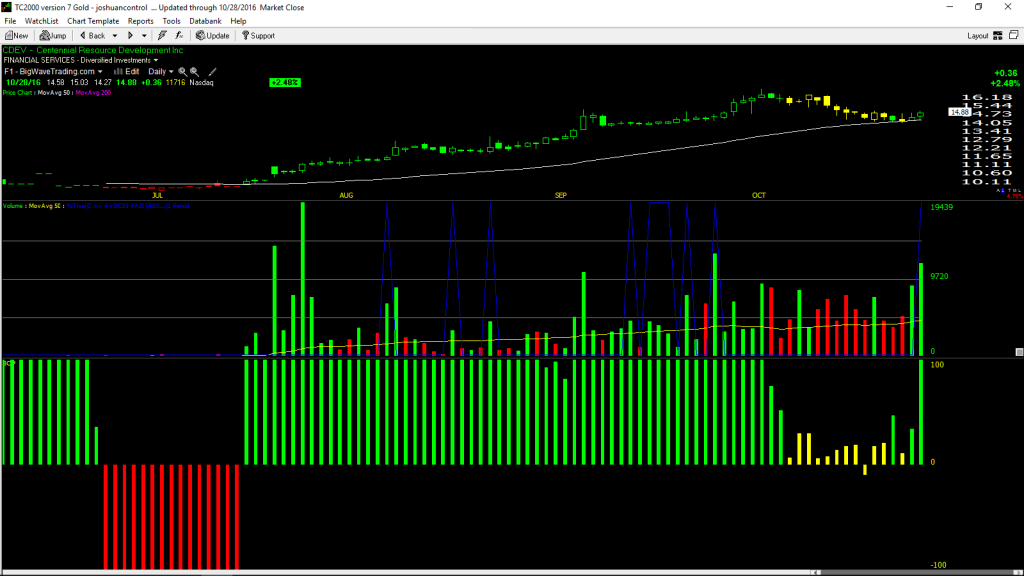Viewport: 1024px width, 576px height.
Task: Open the Reports menu
Action: pyautogui.click(x=140, y=21)
